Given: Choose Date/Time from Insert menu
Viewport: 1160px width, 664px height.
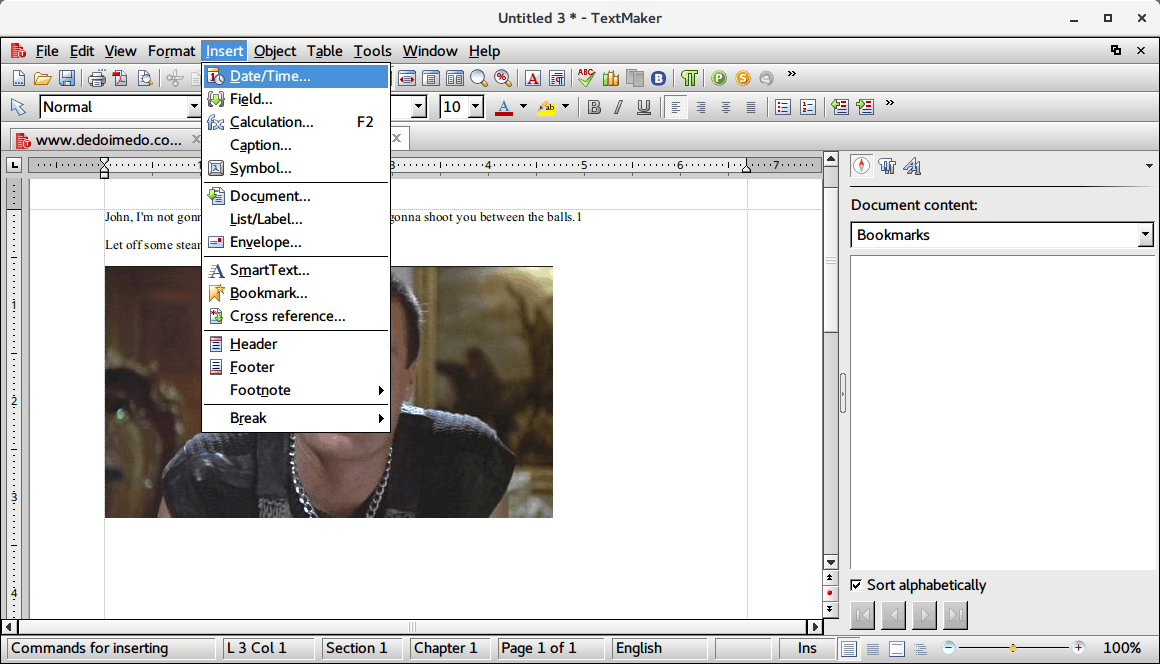Looking at the screenshot, I should pyautogui.click(x=296, y=76).
